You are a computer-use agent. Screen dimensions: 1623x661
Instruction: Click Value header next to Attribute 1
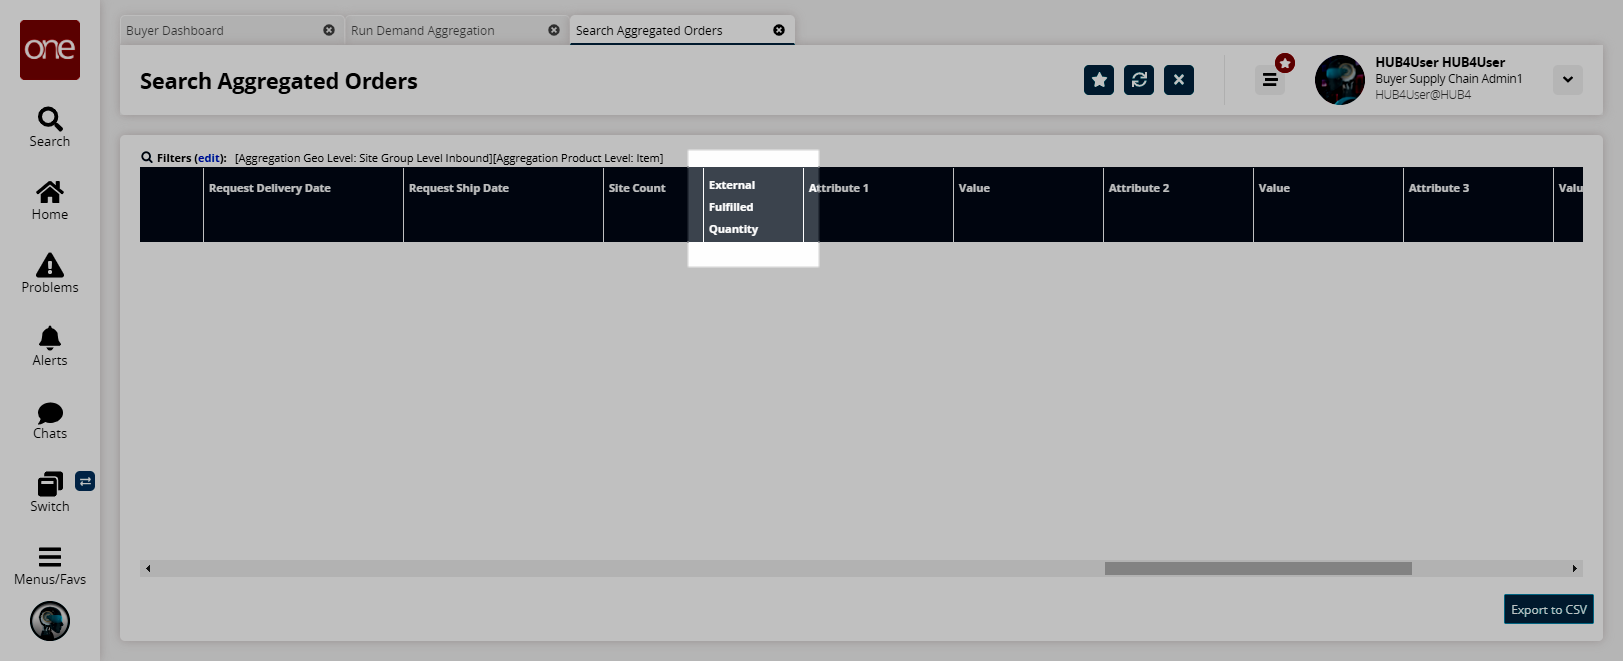coord(1028,204)
